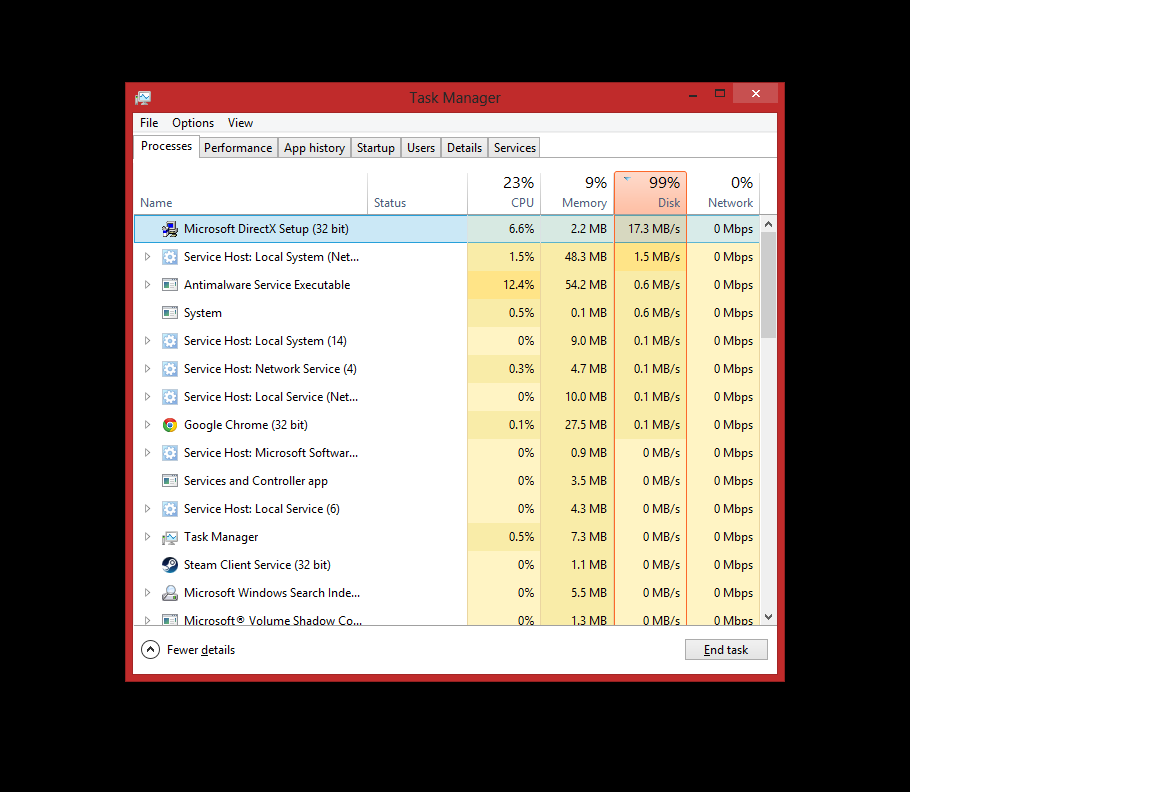Sort by the Network column header
The image size is (1152, 792).
click(723, 192)
